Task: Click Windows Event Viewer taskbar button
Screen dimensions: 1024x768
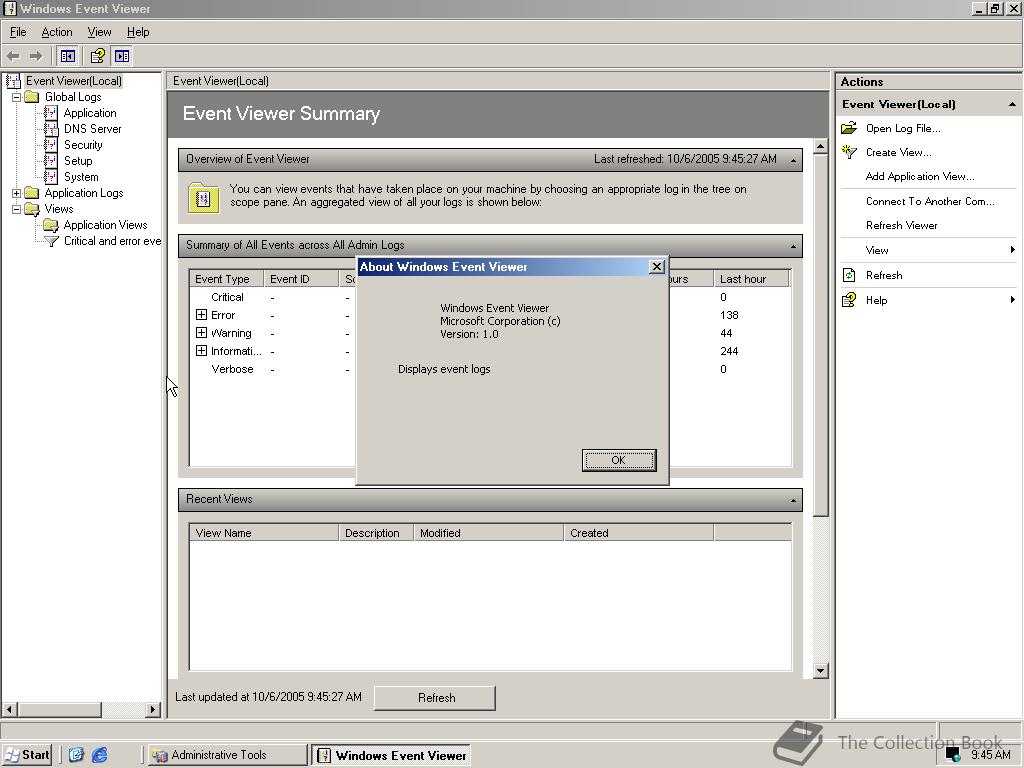Action: (x=390, y=755)
